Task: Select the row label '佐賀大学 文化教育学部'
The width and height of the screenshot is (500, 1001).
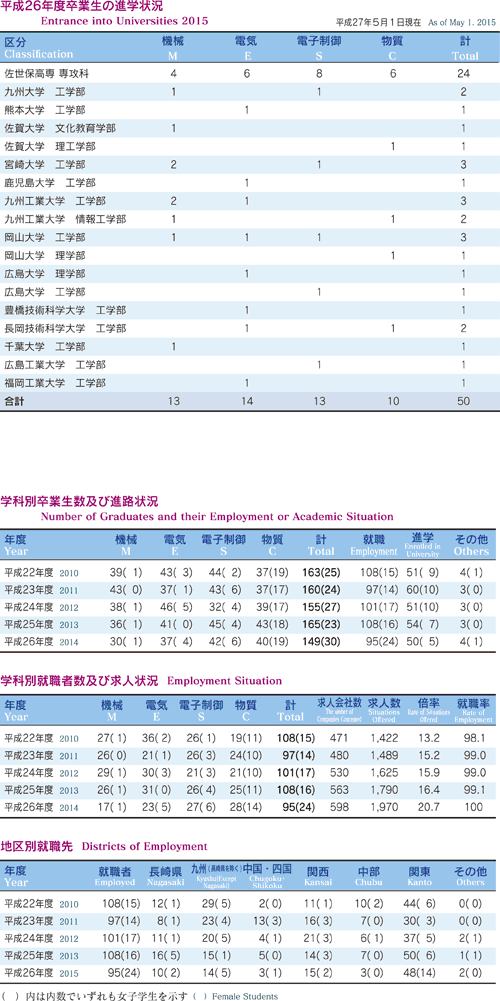Action: 60,128
